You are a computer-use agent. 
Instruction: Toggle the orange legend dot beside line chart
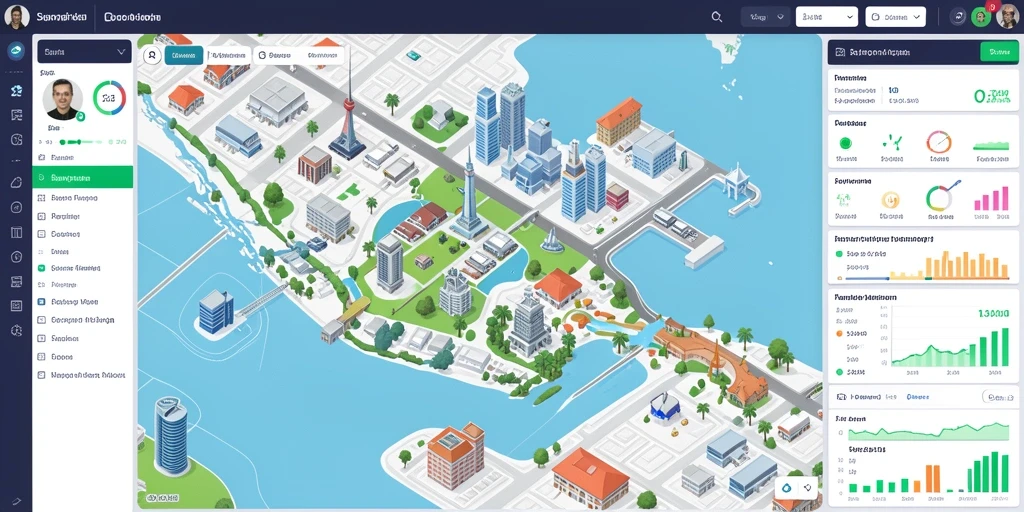point(839,333)
